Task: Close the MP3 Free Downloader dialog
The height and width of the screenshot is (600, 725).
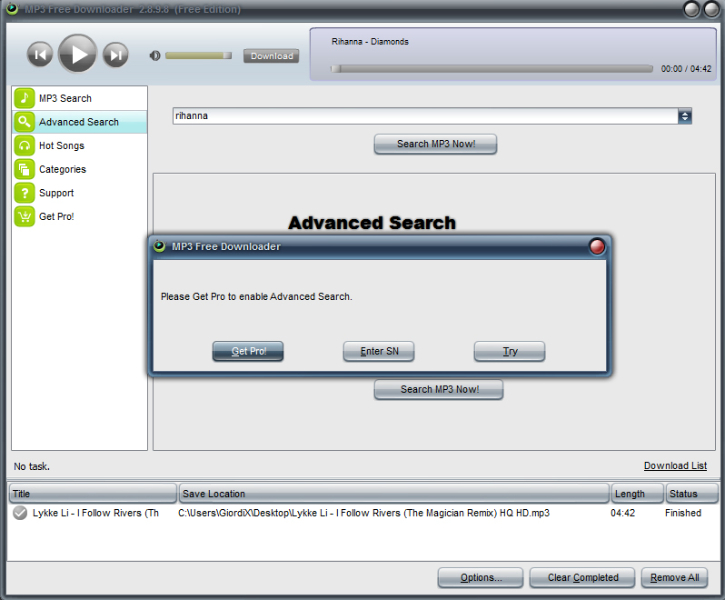Action: (x=597, y=247)
